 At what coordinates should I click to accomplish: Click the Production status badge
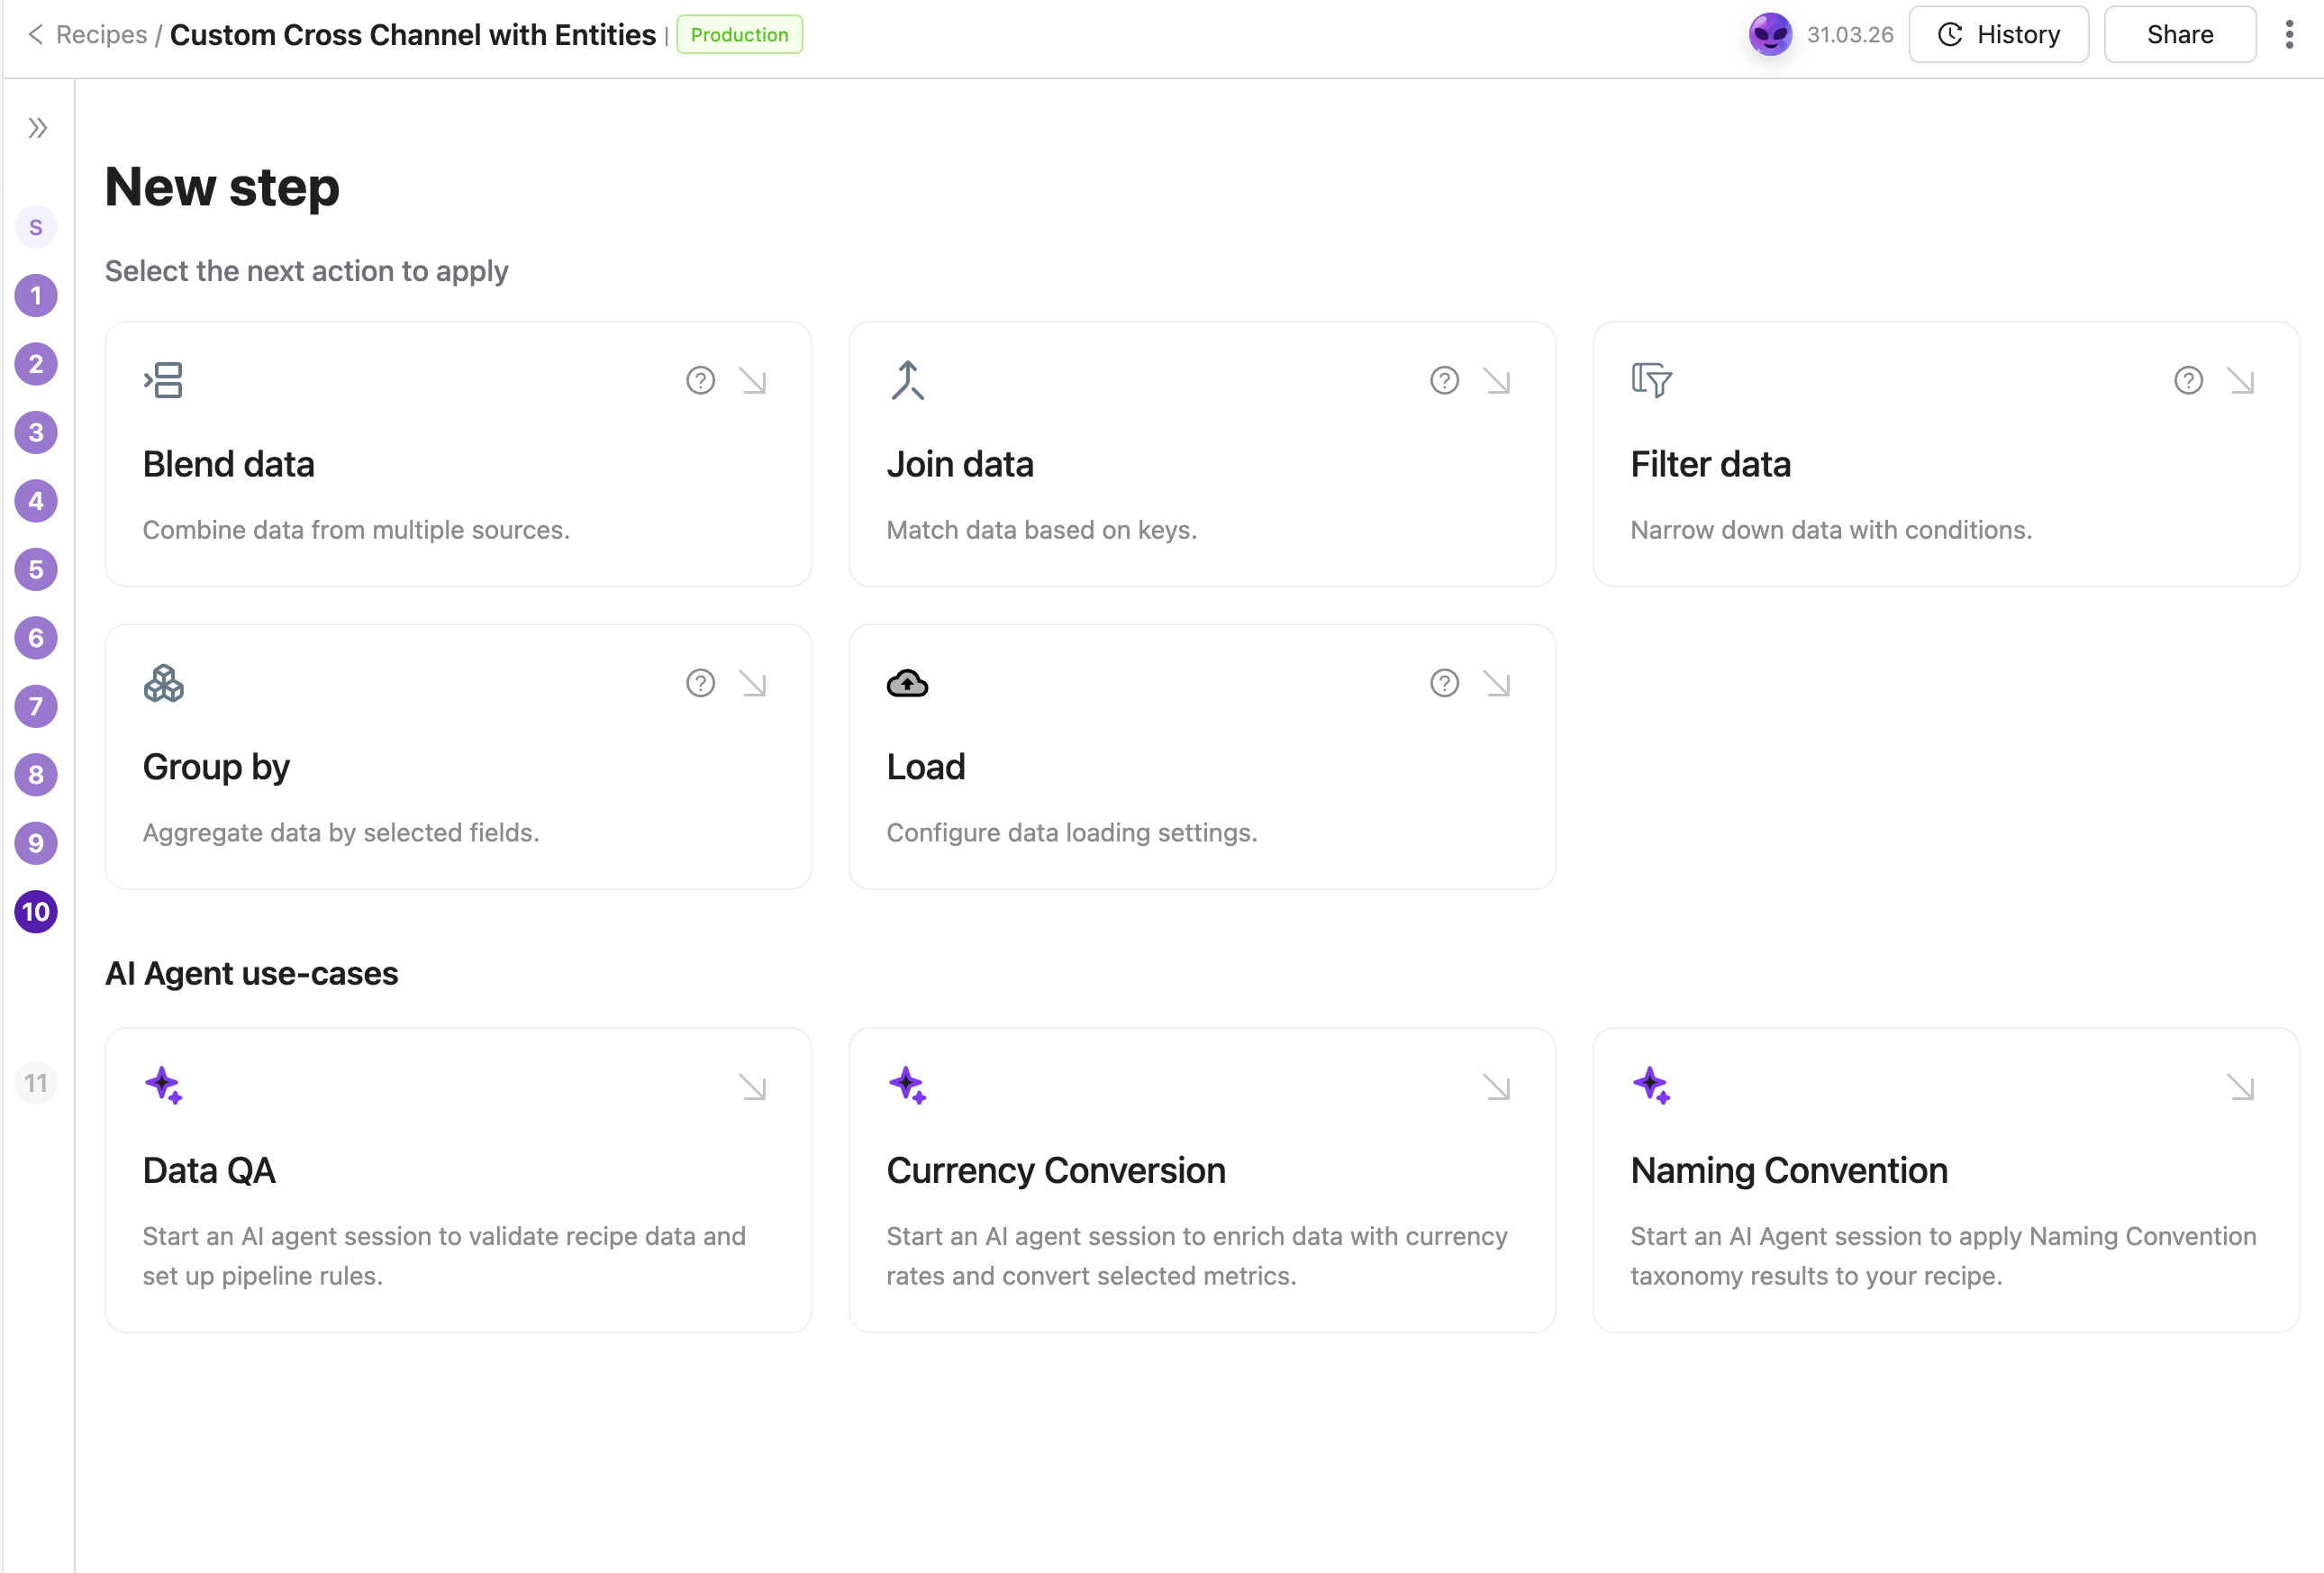click(739, 34)
